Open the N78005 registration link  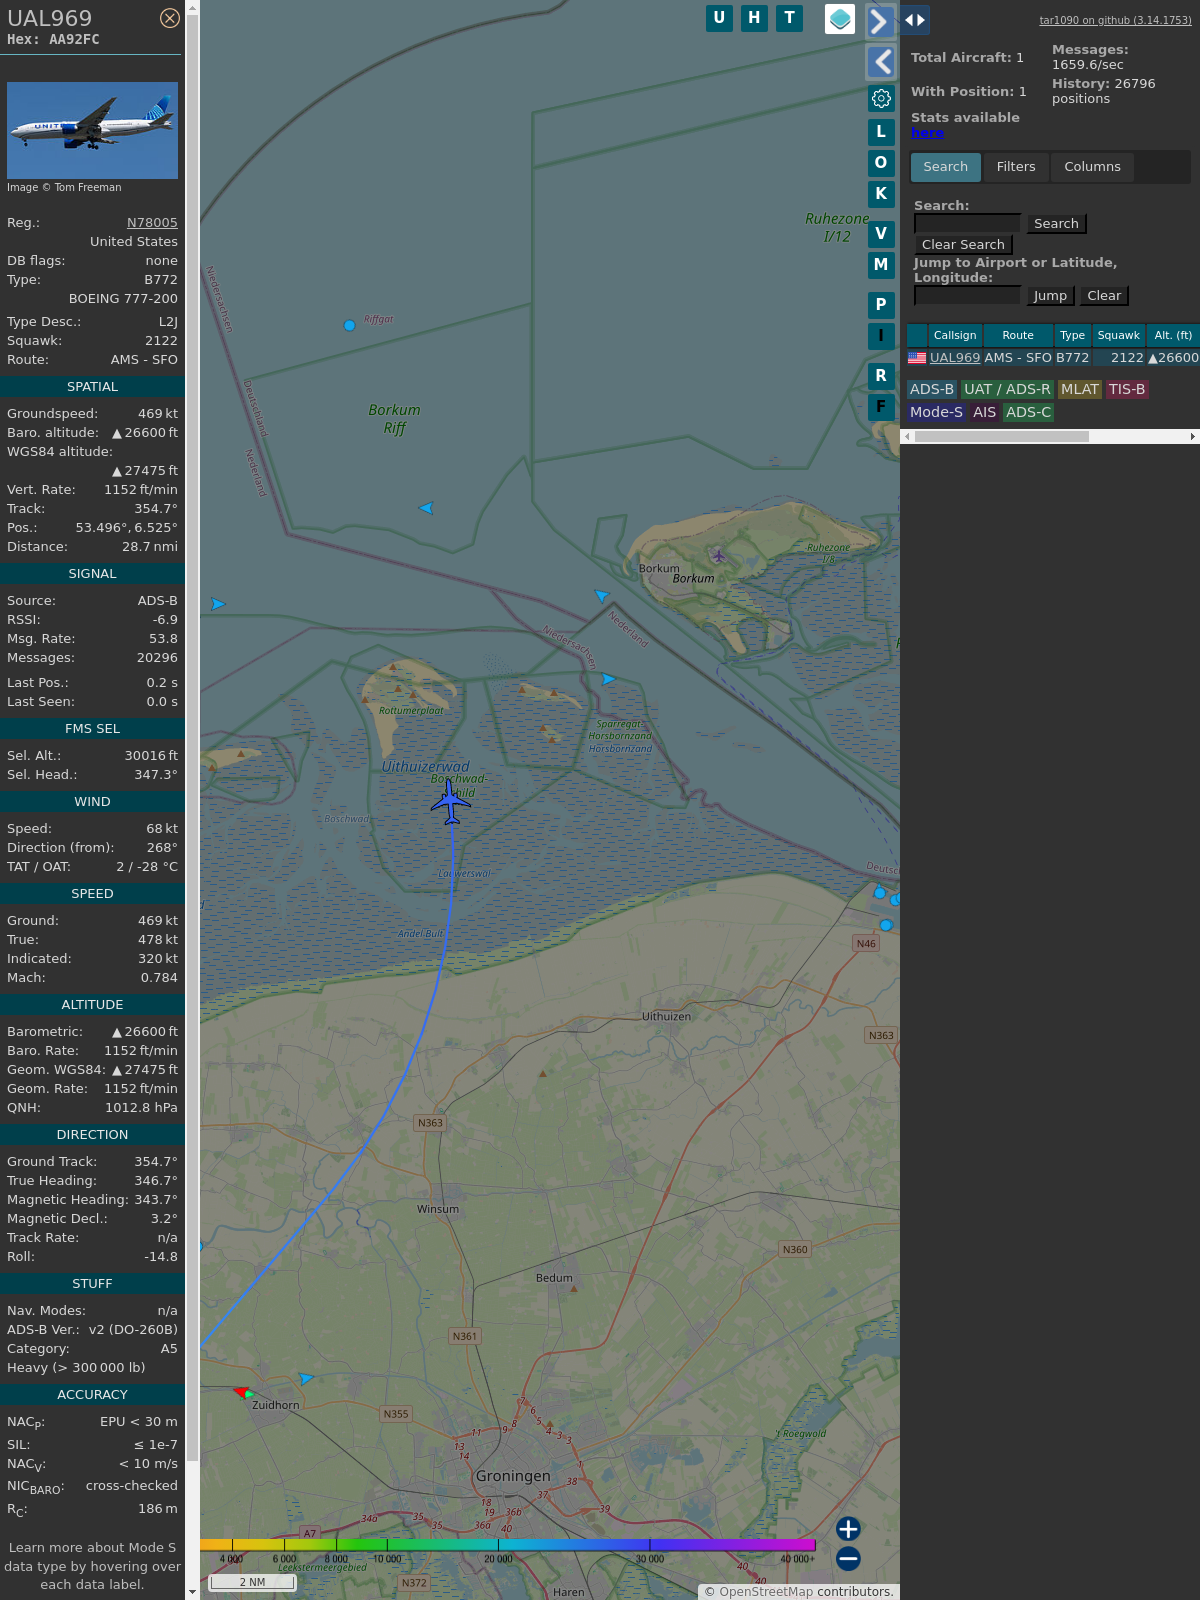pos(152,223)
